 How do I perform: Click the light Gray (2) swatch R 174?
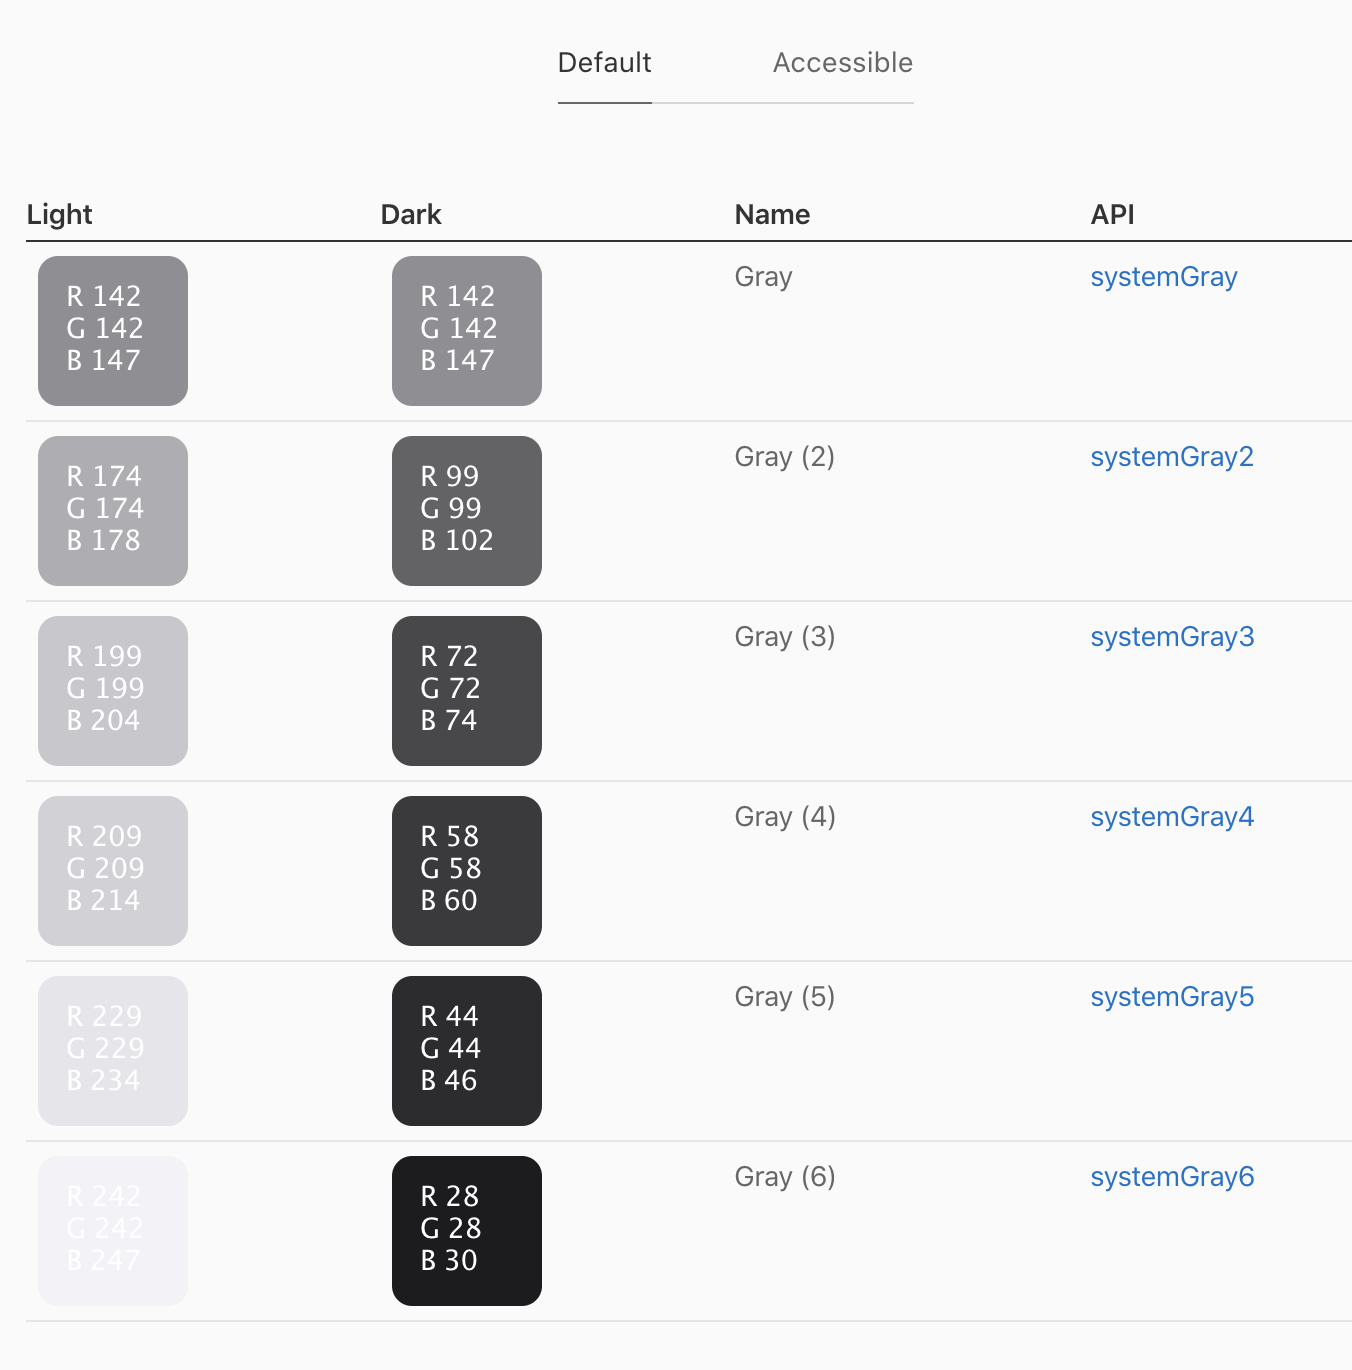pyautogui.click(x=113, y=511)
